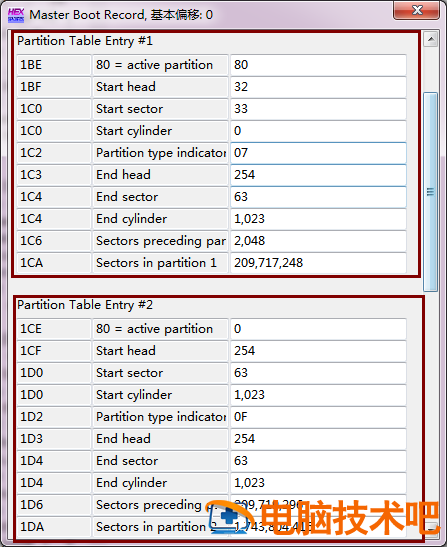Click the entry #1 Start sector field showing 33
This screenshot has height=547, width=447.
318,109
